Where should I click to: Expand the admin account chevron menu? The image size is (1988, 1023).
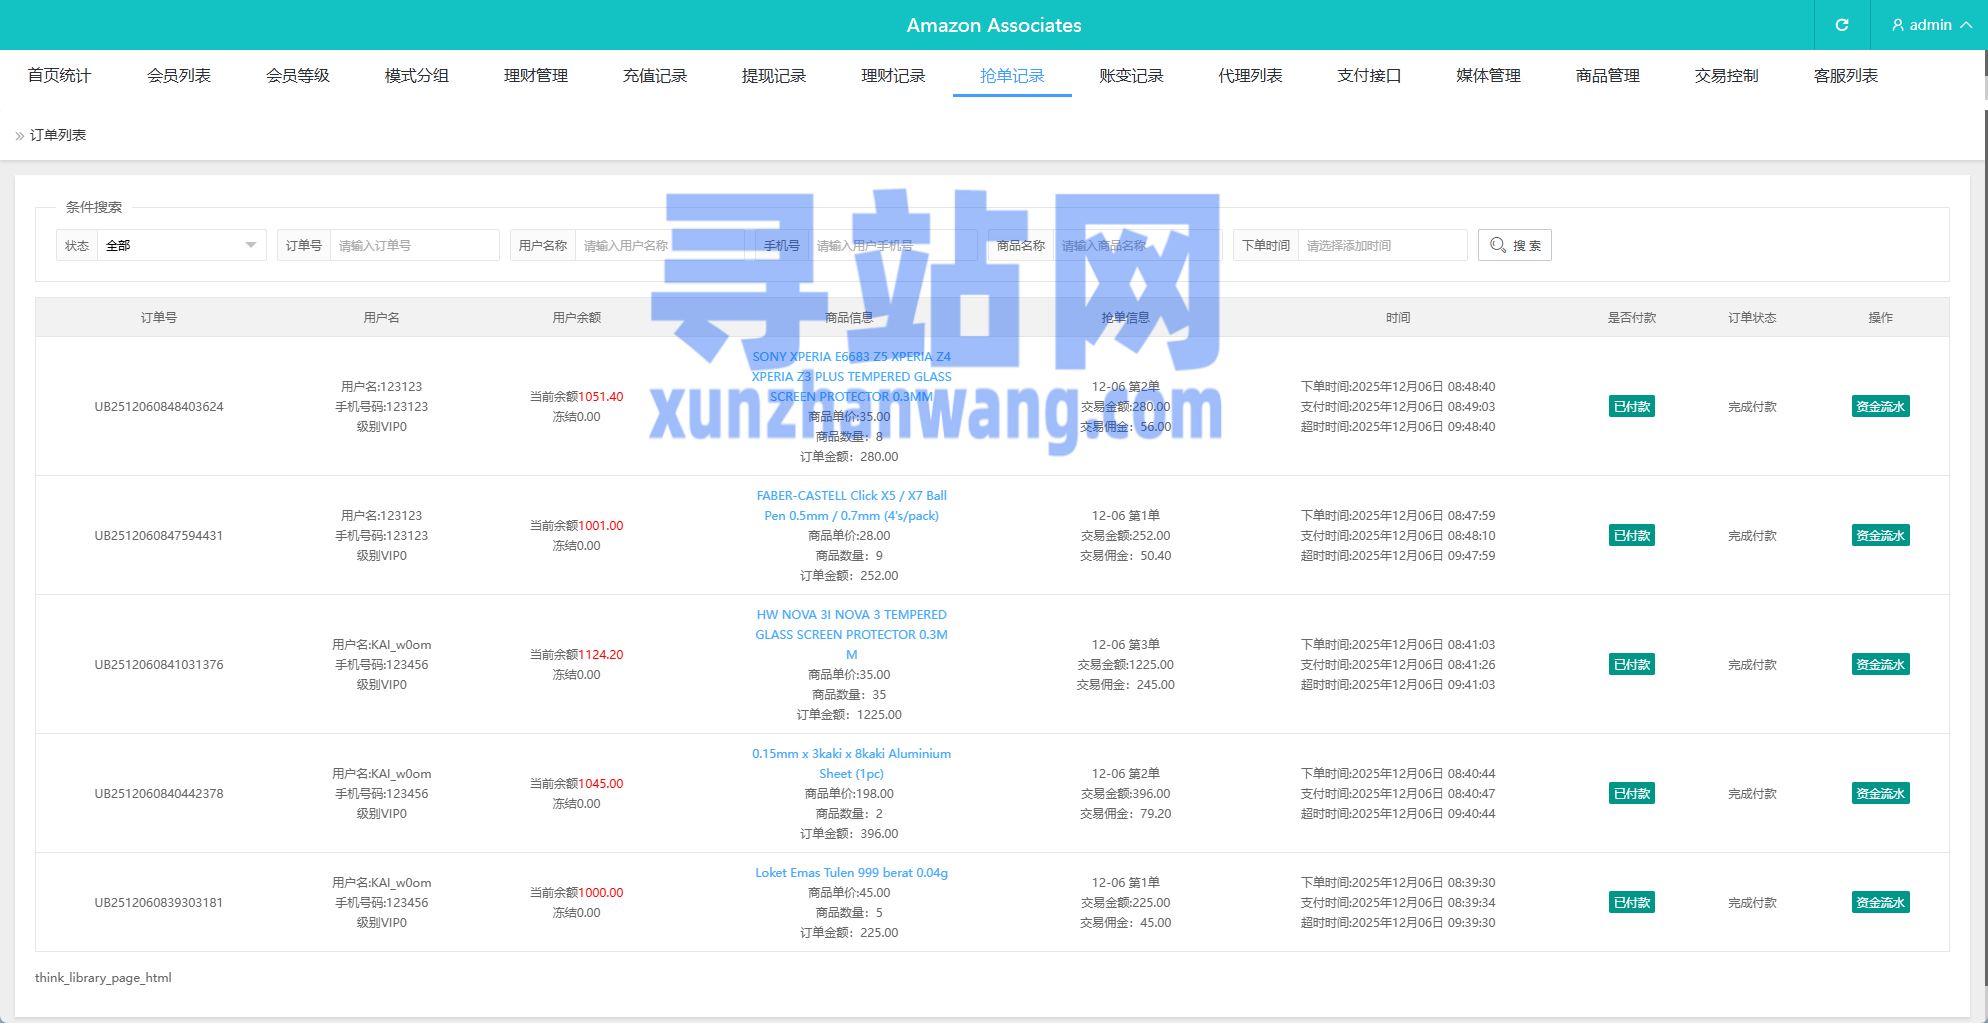point(1966,24)
